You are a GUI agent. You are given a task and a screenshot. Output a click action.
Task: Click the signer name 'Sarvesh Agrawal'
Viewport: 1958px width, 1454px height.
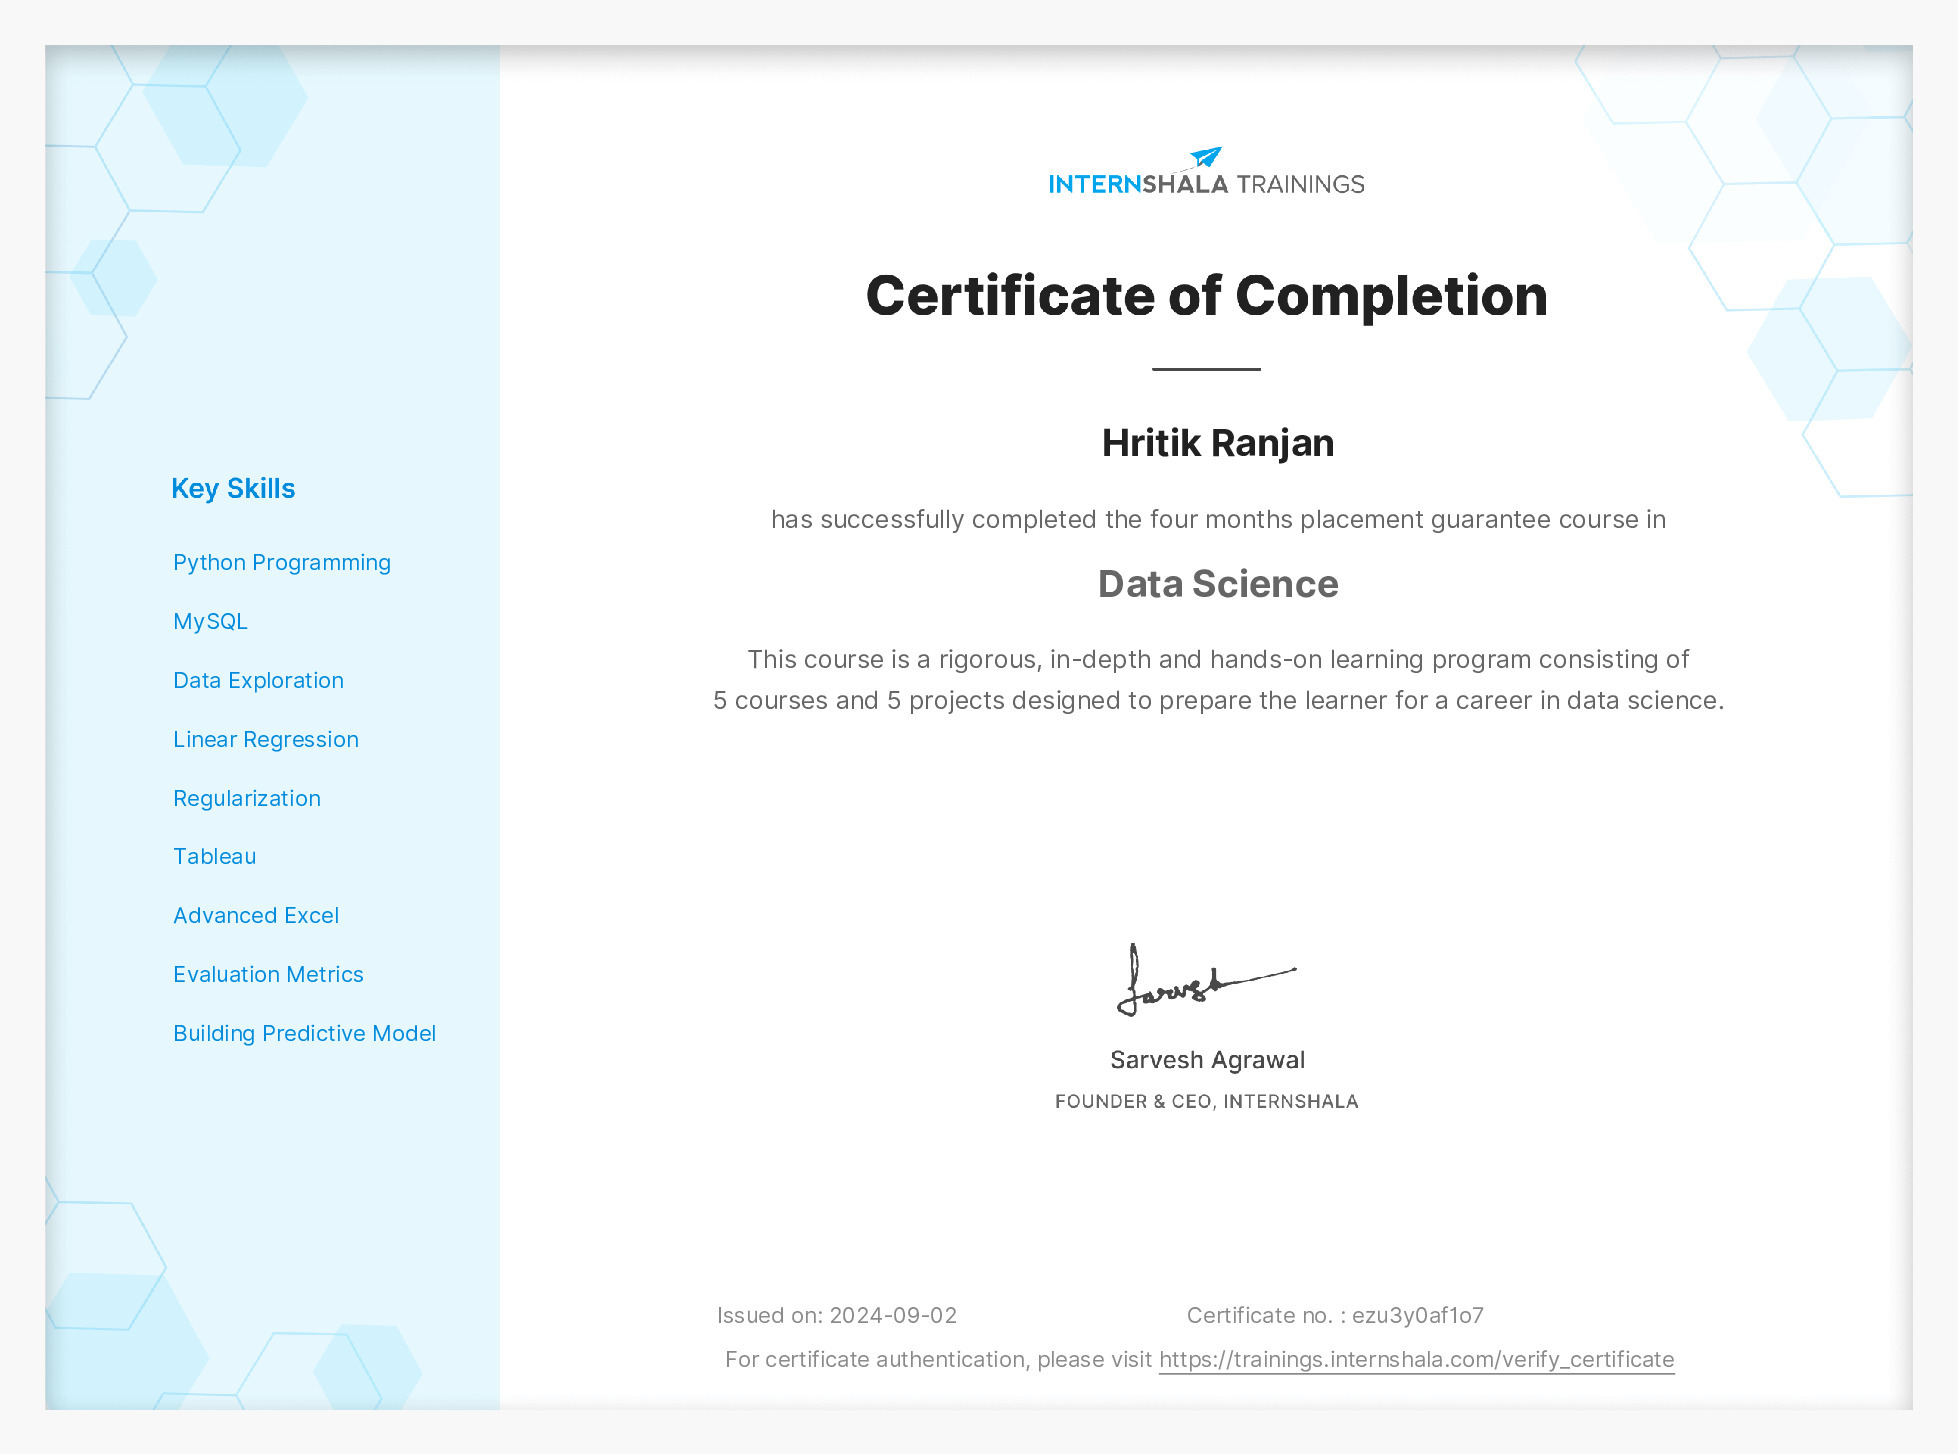click(1208, 1060)
